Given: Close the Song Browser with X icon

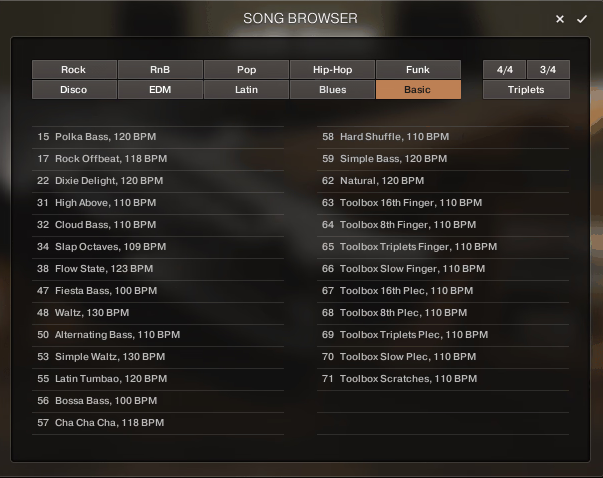Looking at the screenshot, I should (x=560, y=19).
